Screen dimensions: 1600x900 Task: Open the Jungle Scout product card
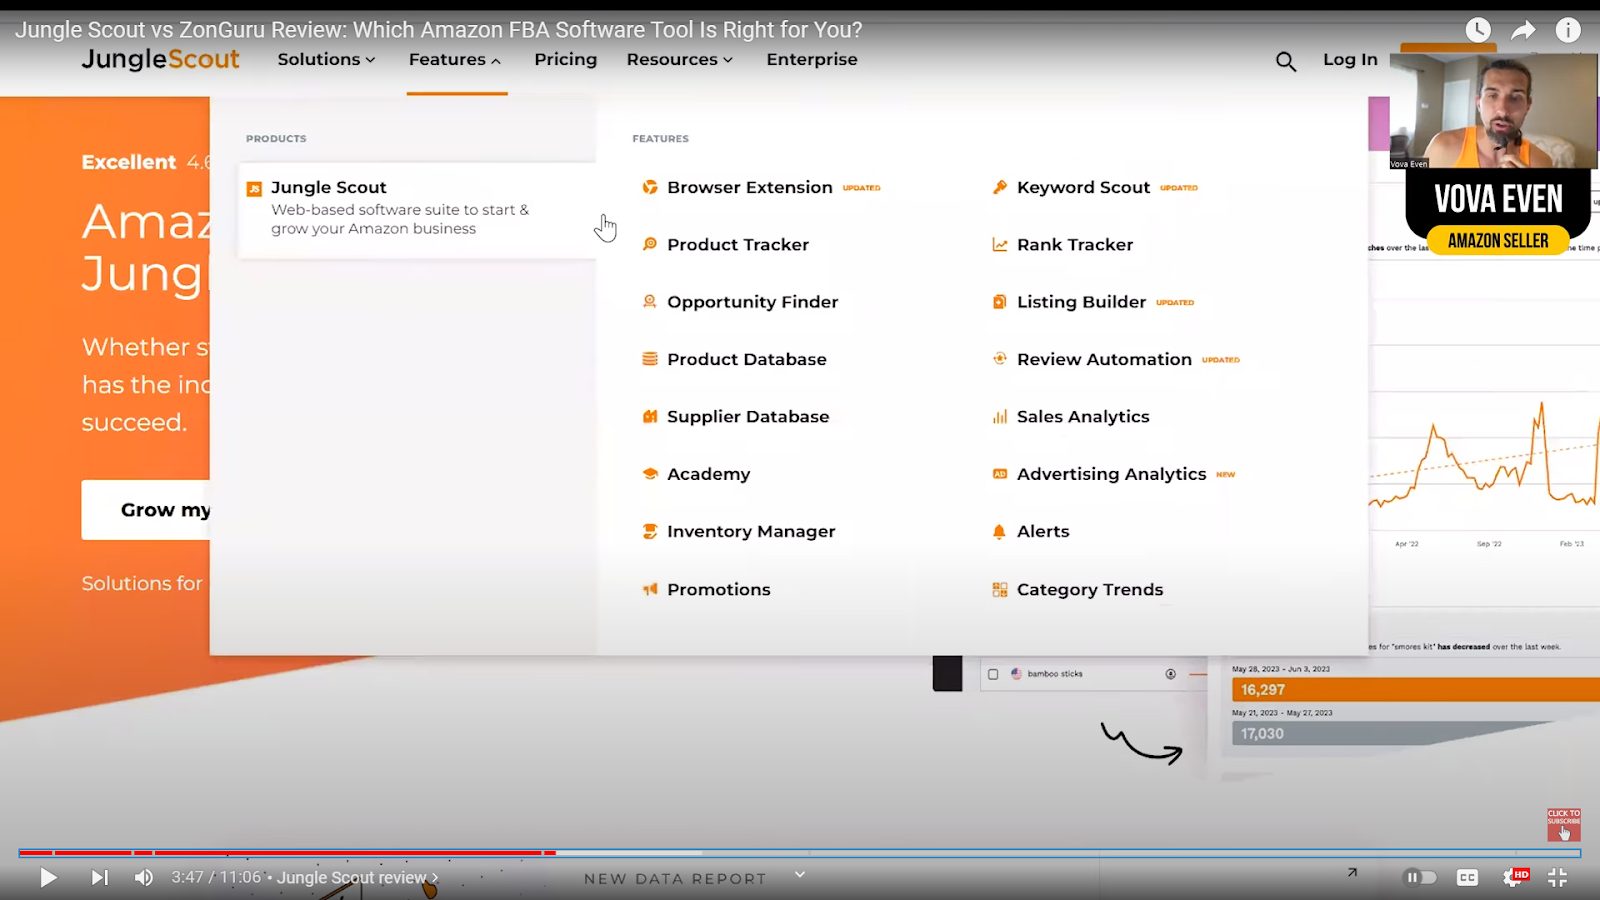(x=417, y=210)
